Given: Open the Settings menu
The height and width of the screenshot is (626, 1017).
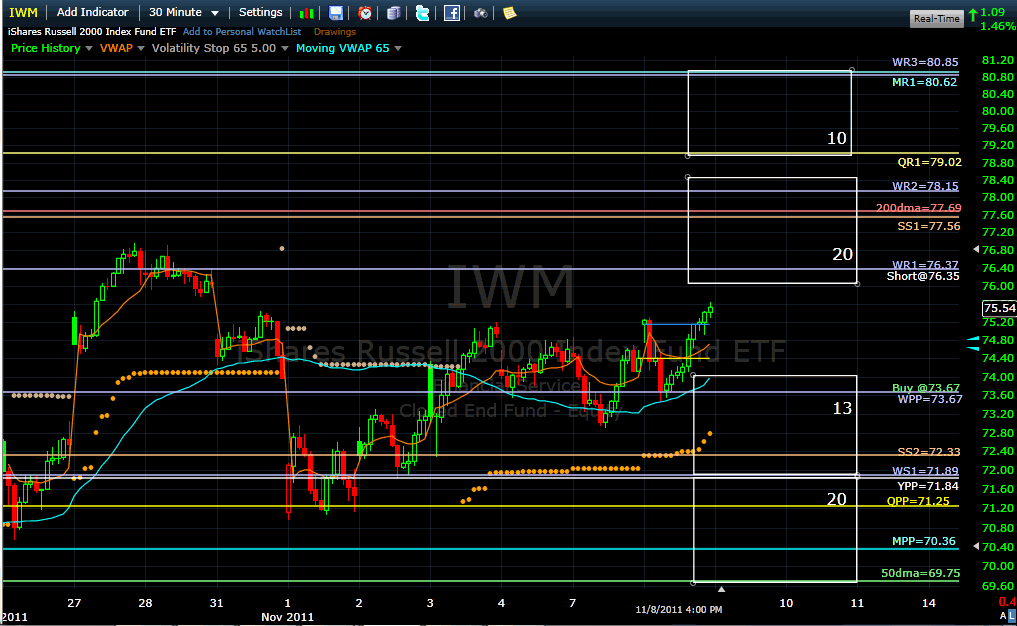Looking at the screenshot, I should click(x=260, y=12).
